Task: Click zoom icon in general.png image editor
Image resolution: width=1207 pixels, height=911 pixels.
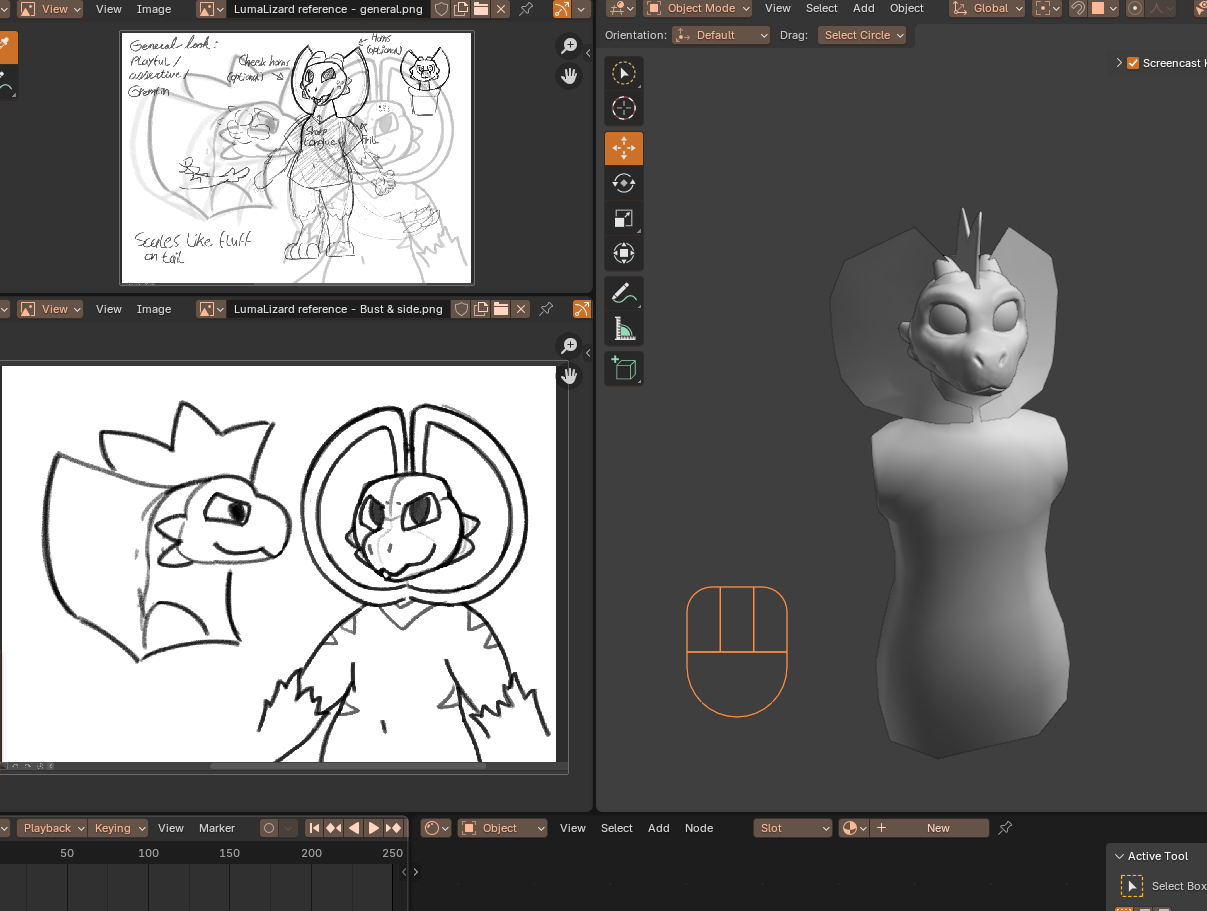Action: (x=569, y=46)
